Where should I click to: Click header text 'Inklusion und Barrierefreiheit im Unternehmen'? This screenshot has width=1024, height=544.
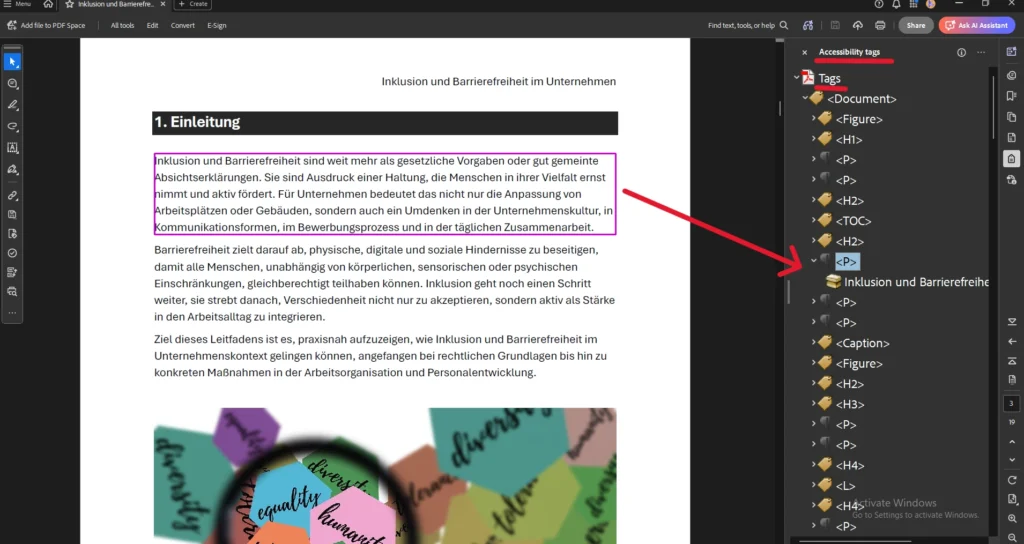click(x=498, y=82)
